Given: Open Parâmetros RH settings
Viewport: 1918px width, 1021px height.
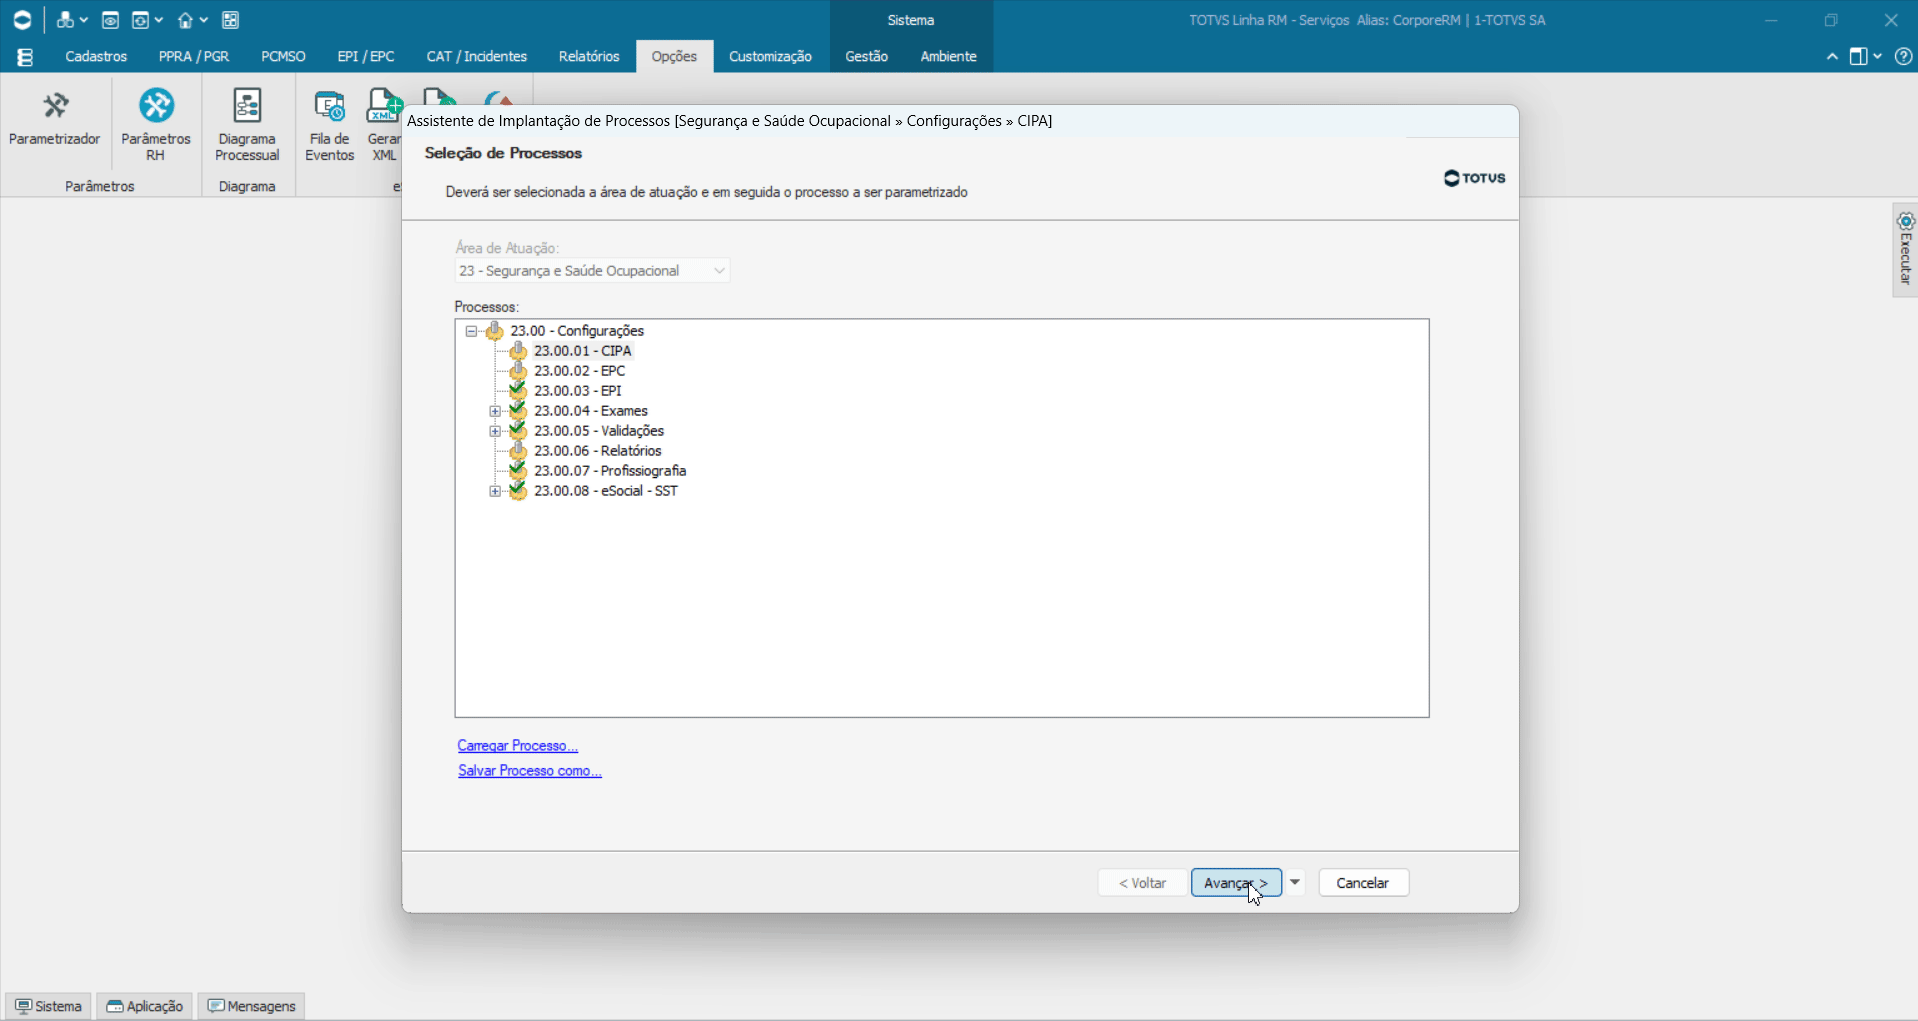Looking at the screenshot, I should point(156,125).
